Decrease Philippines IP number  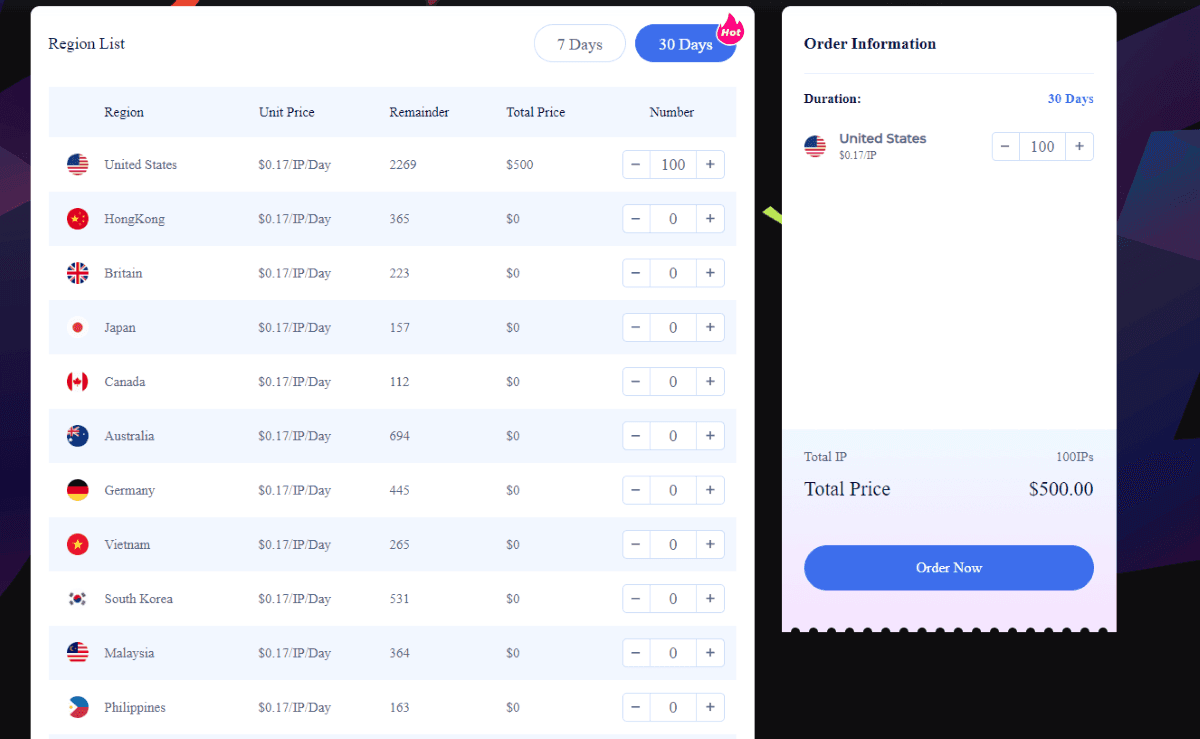[x=636, y=708]
